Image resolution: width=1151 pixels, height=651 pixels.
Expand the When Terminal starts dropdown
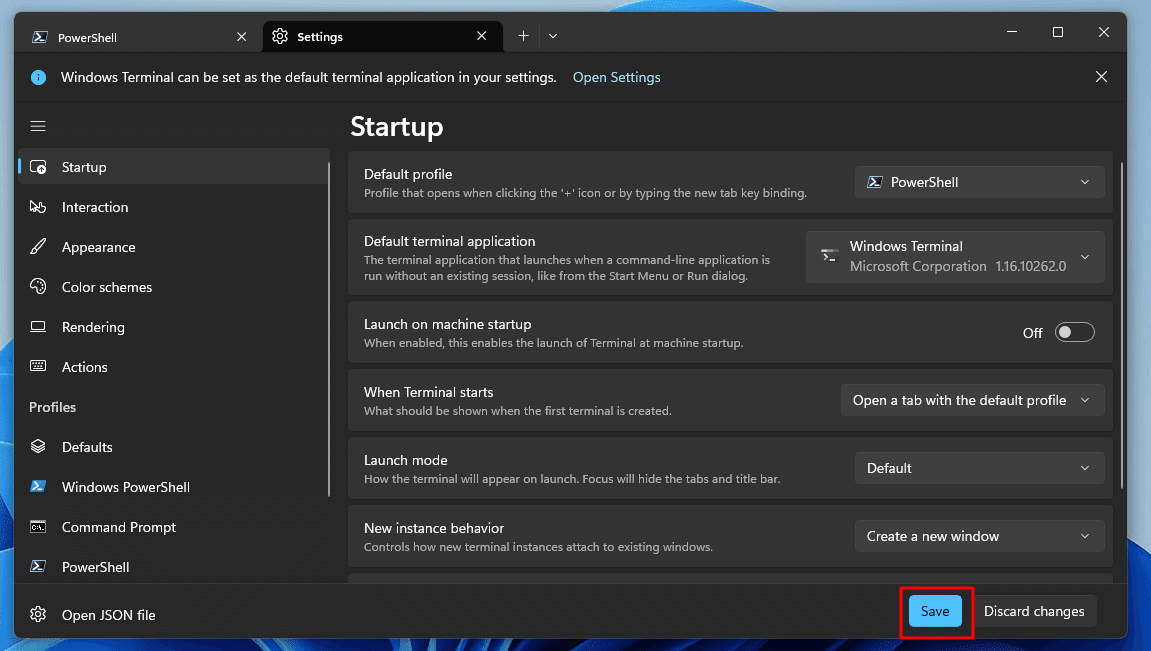coord(972,400)
